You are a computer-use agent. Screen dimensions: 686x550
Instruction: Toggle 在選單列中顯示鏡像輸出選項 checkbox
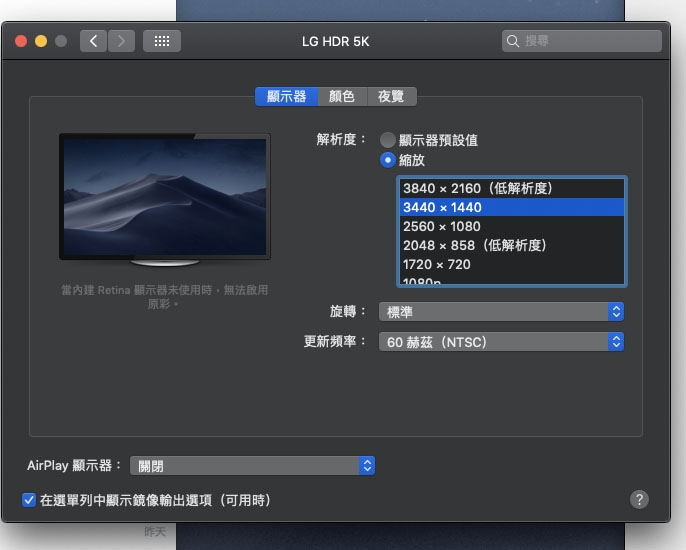coord(29,500)
